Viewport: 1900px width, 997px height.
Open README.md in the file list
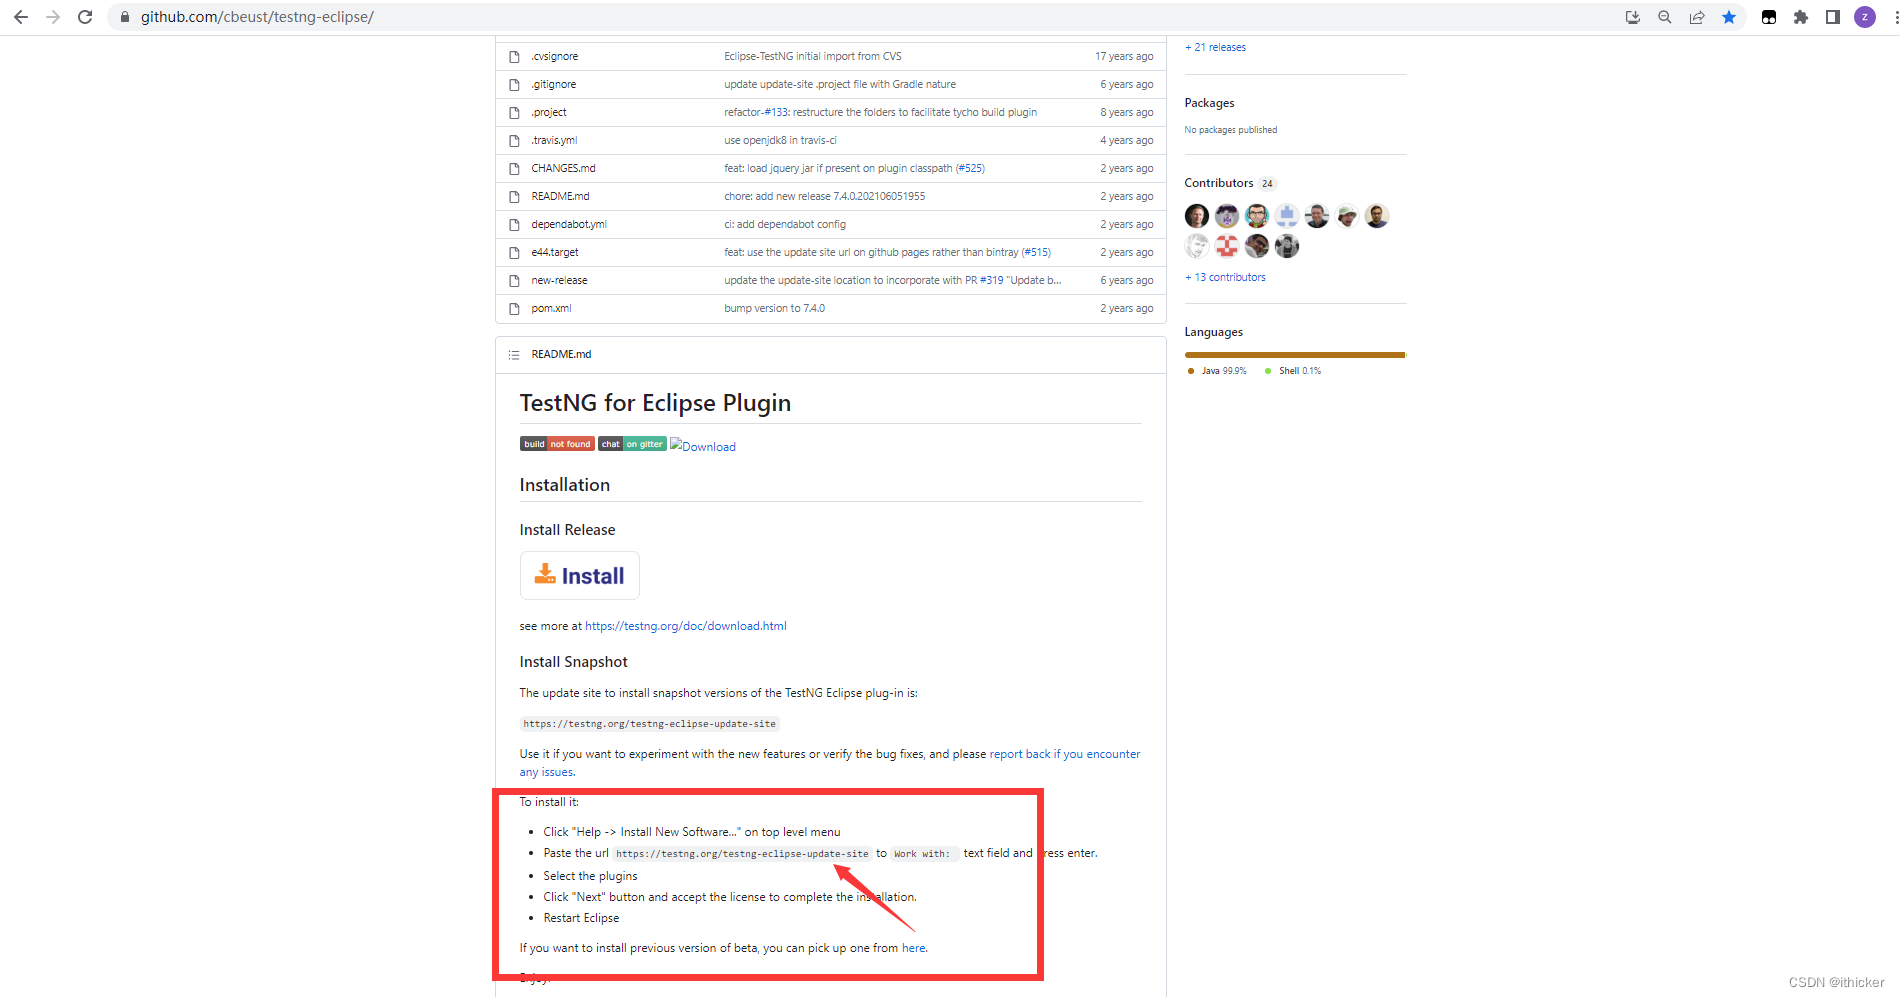560,196
